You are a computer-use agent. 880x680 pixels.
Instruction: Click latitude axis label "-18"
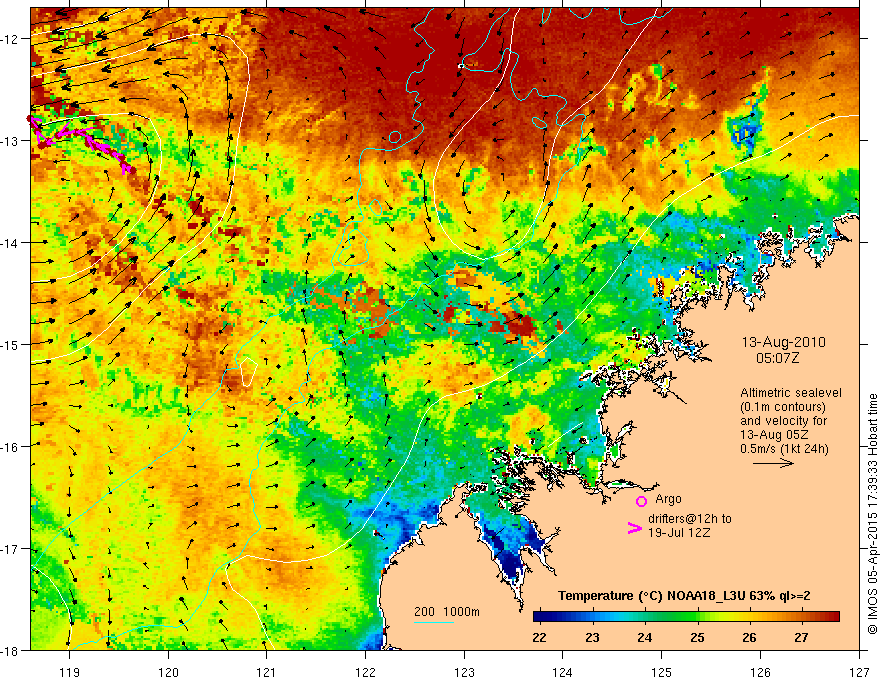[x=10, y=651]
